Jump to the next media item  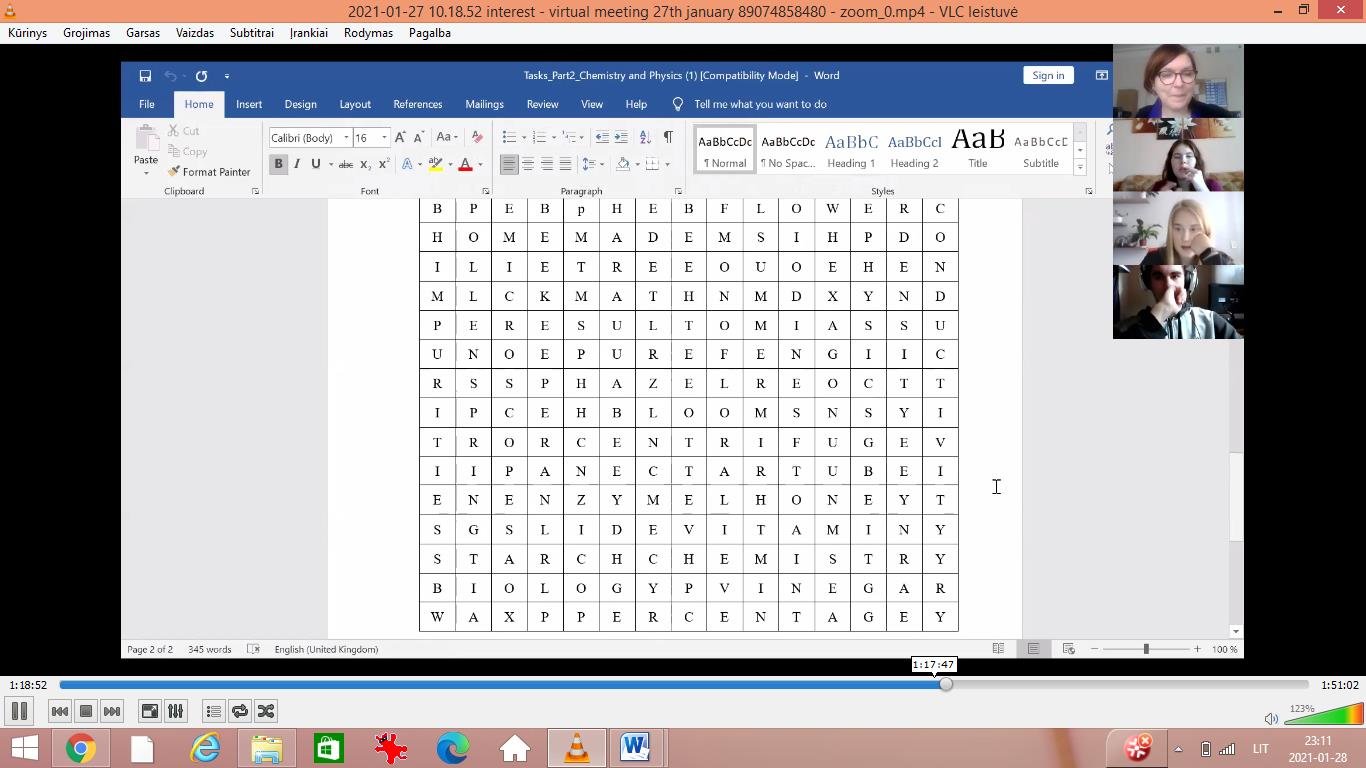pyautogui.click(x=112, y=711)
